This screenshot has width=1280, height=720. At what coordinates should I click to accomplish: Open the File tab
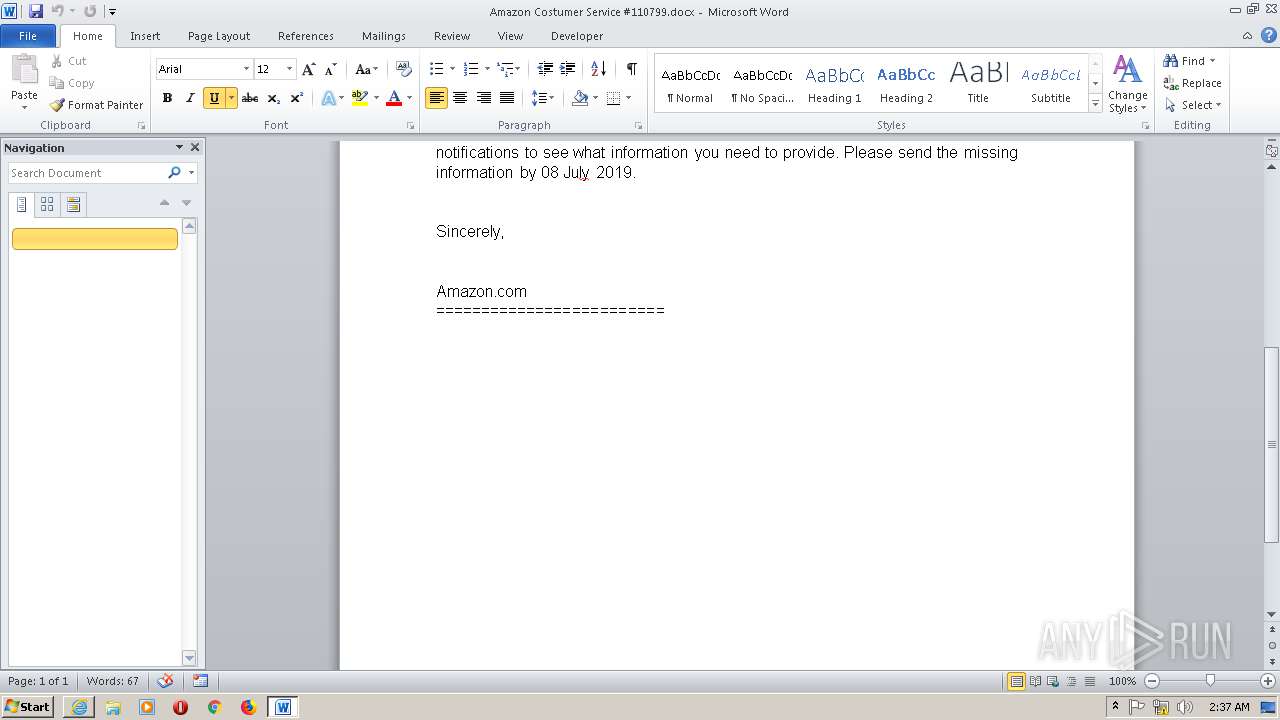coord(28,36)
